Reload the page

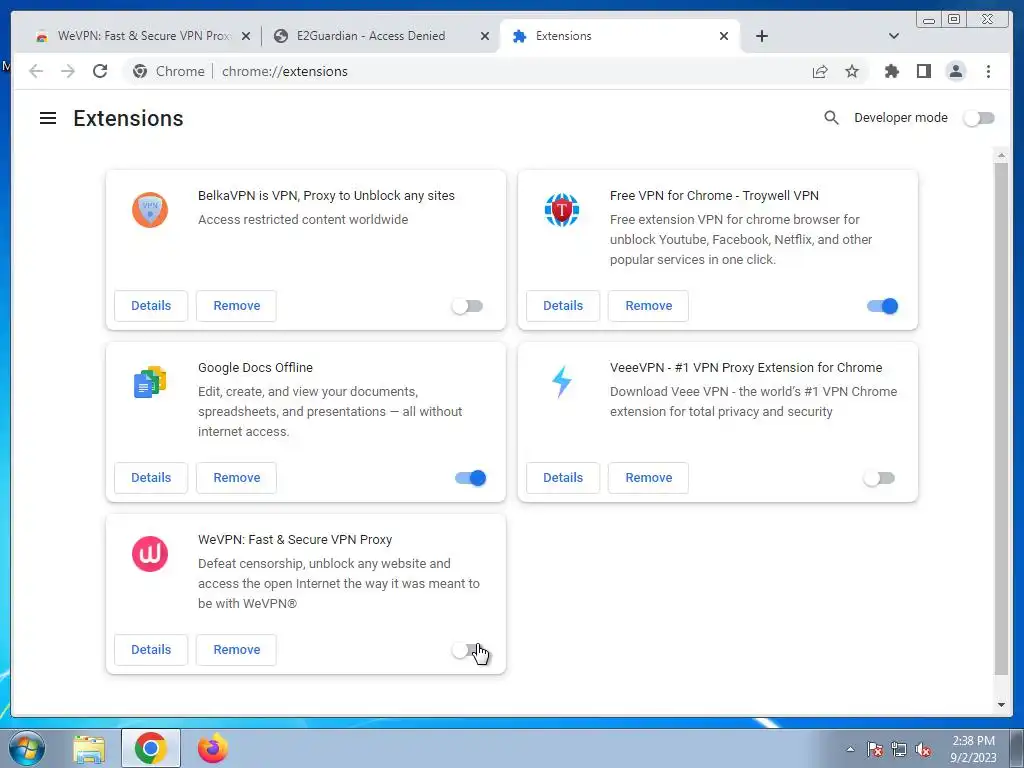(x=100, y=71)
